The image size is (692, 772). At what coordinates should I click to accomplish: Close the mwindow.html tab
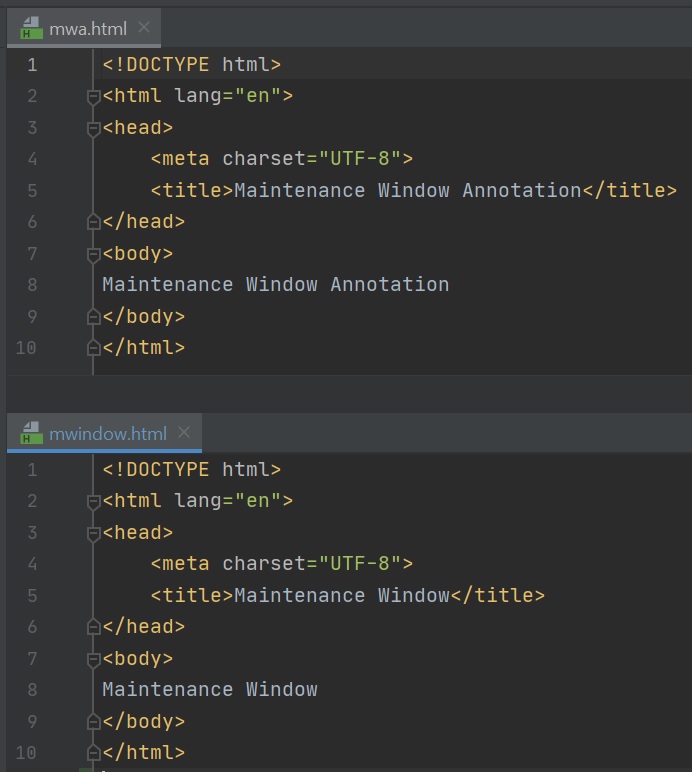click(183, 433)
